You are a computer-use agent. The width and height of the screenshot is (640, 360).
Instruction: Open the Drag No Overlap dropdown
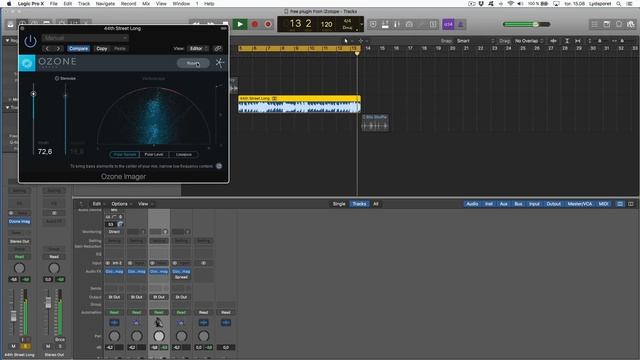click(x=529, y=41)
